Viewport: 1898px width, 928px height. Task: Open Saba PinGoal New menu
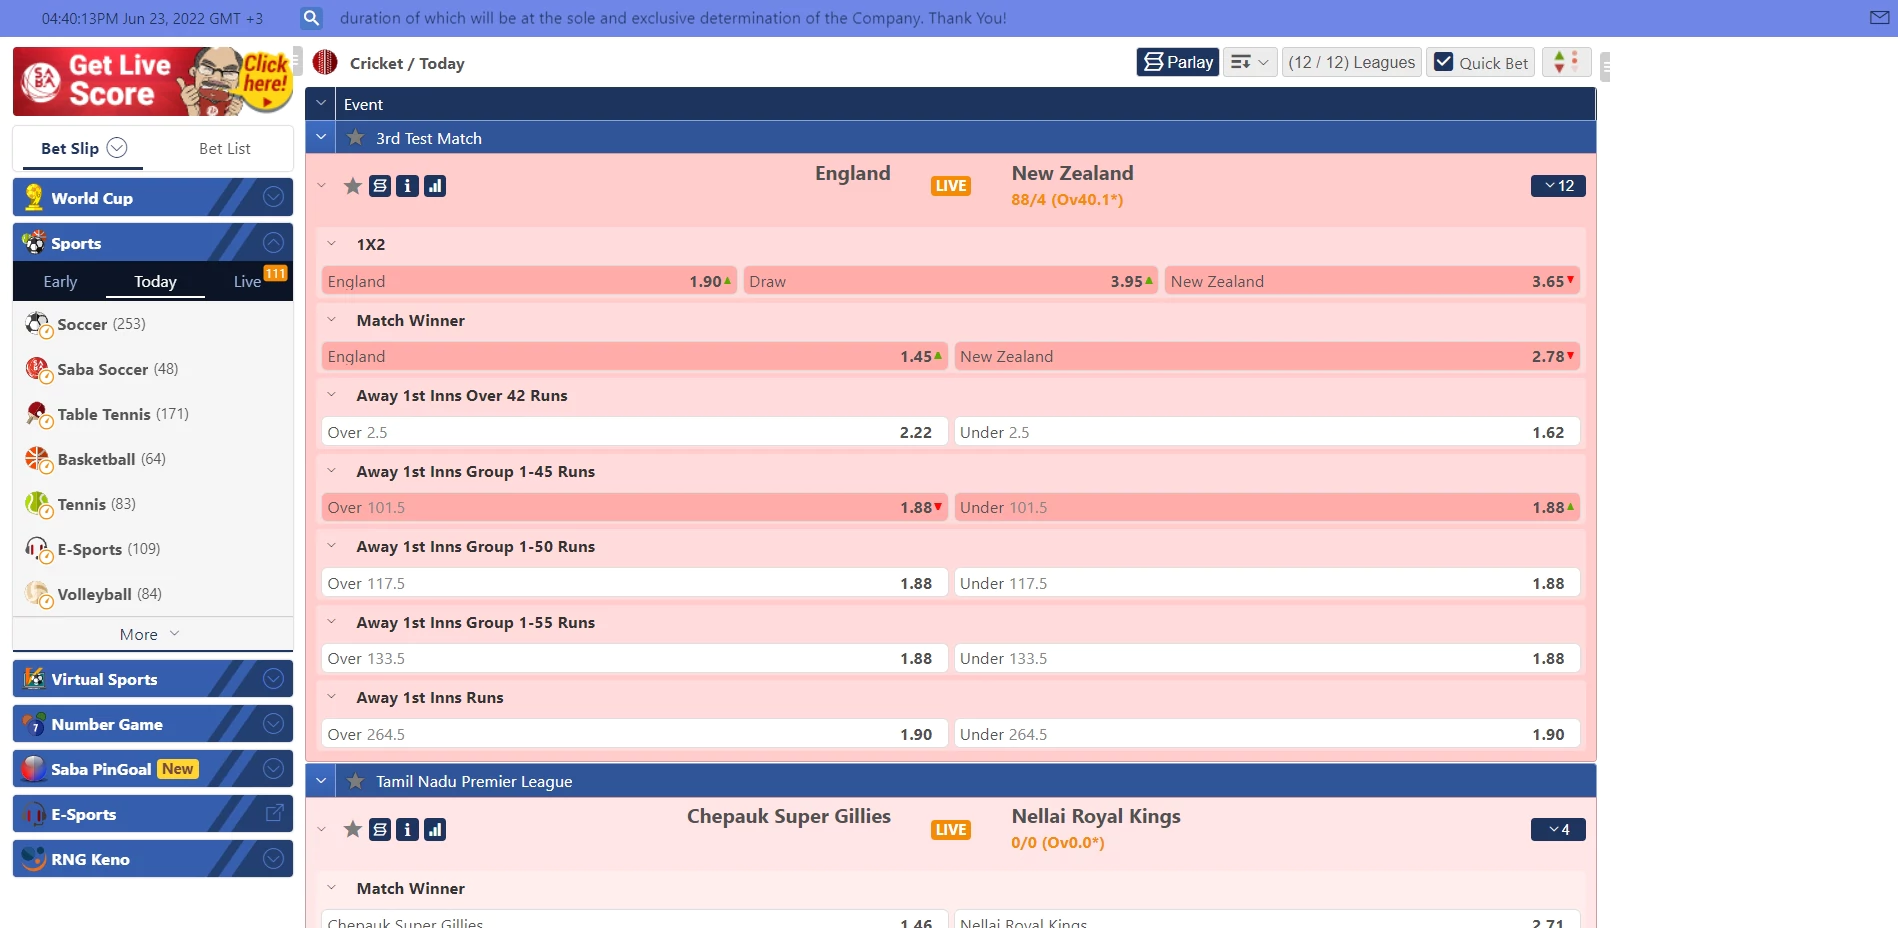153,769
